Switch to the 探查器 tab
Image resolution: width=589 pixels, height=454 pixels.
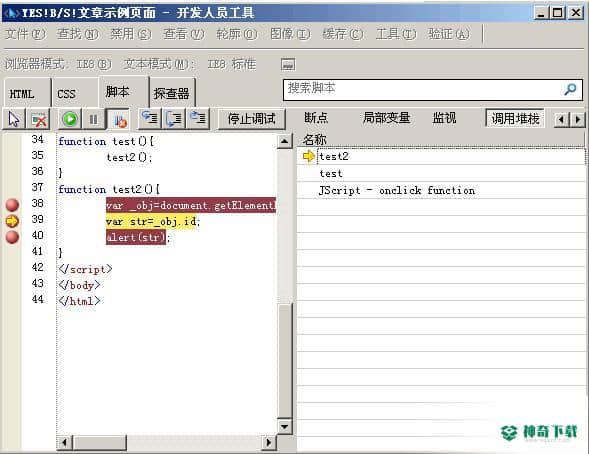(172, 93)
